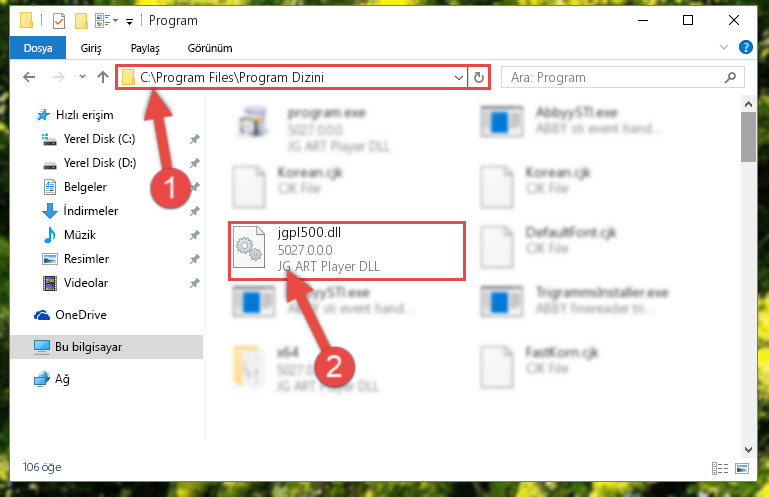
Task: Unpin Yerel Disk (C:) from quick access
Action: point(195,139)
